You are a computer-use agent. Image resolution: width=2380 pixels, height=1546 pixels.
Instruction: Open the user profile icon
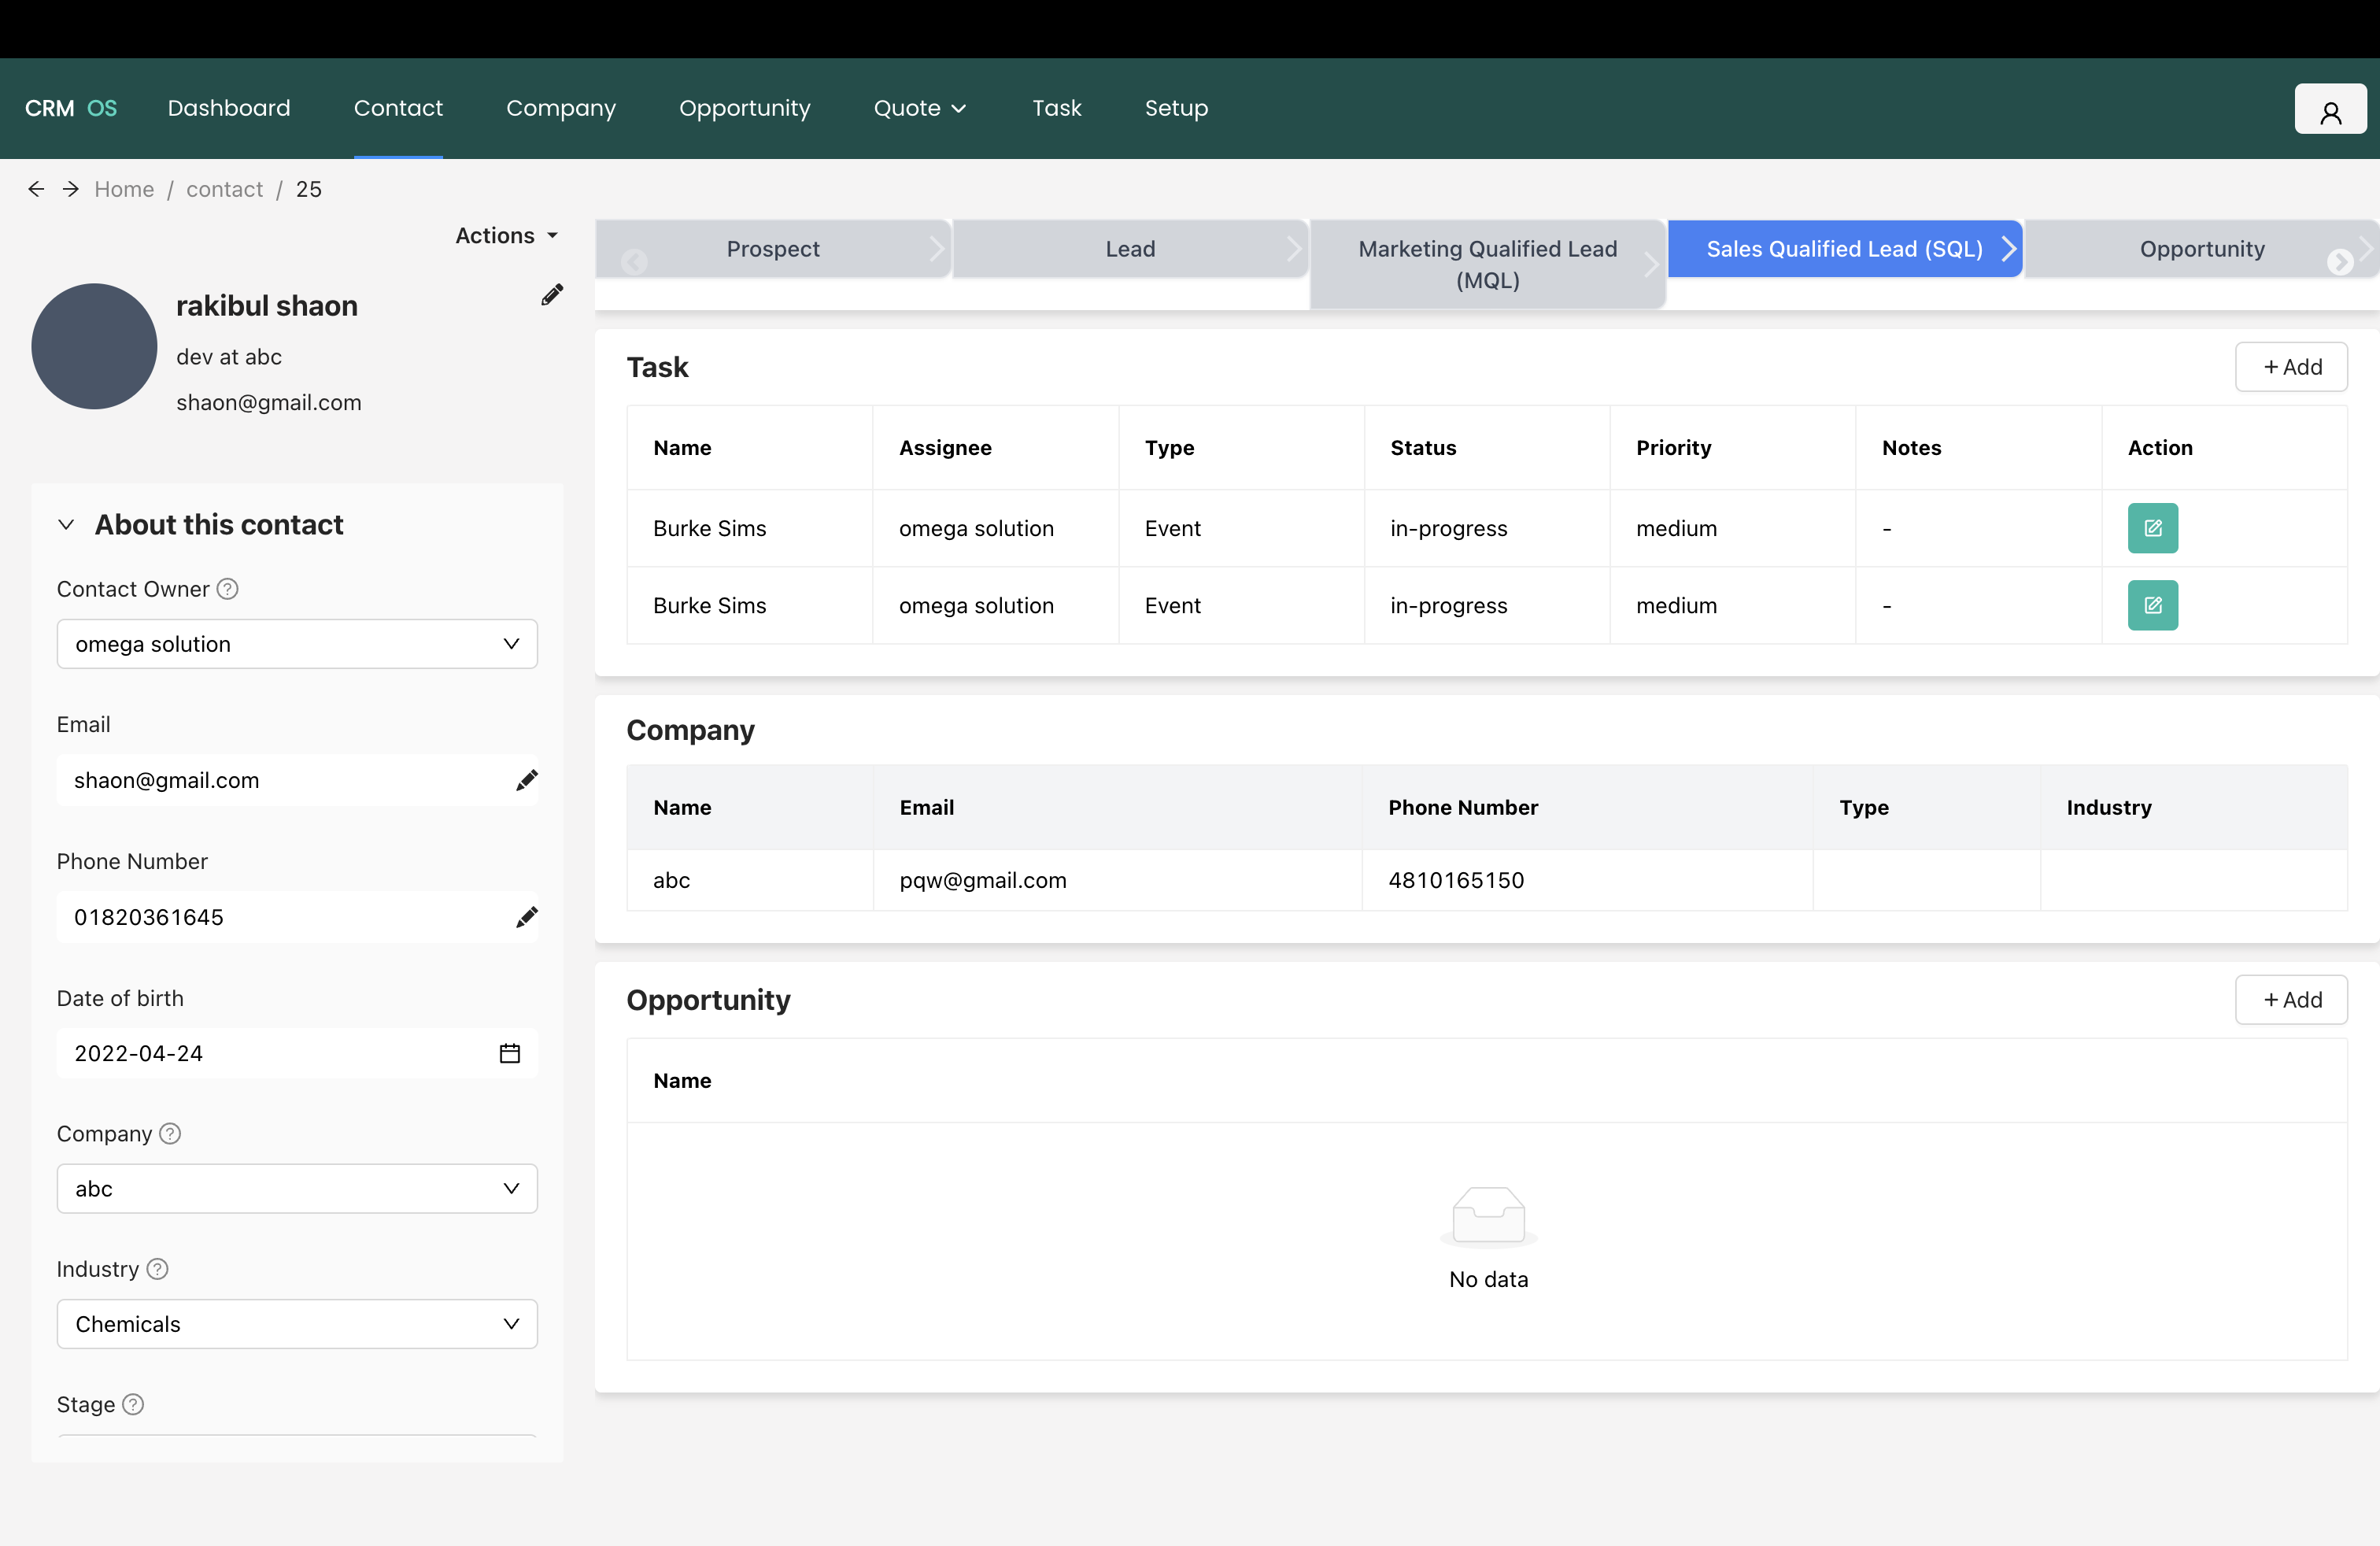click(x=2330, y=108)
